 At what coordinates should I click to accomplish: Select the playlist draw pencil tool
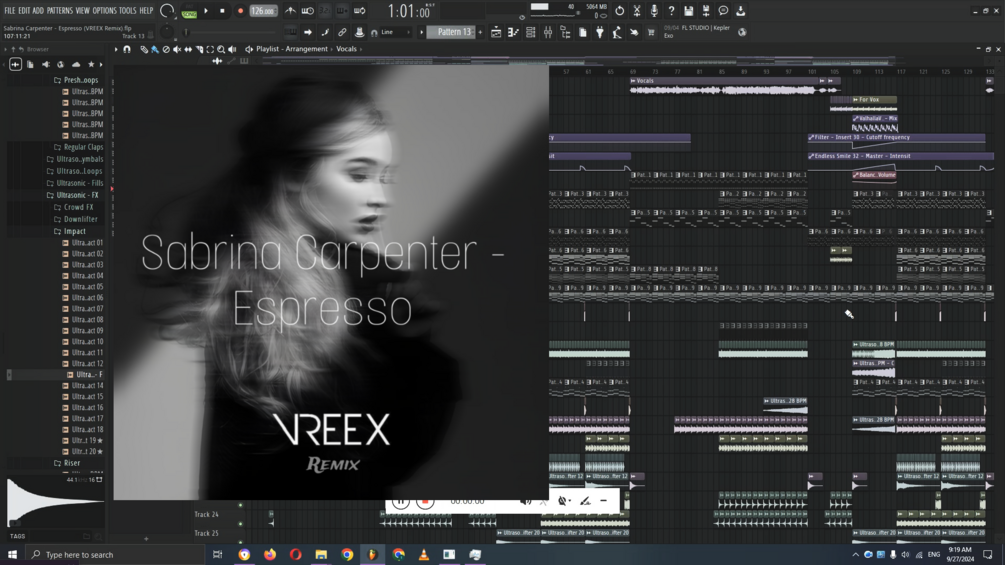pyautogui.click(x=144, y=49)
